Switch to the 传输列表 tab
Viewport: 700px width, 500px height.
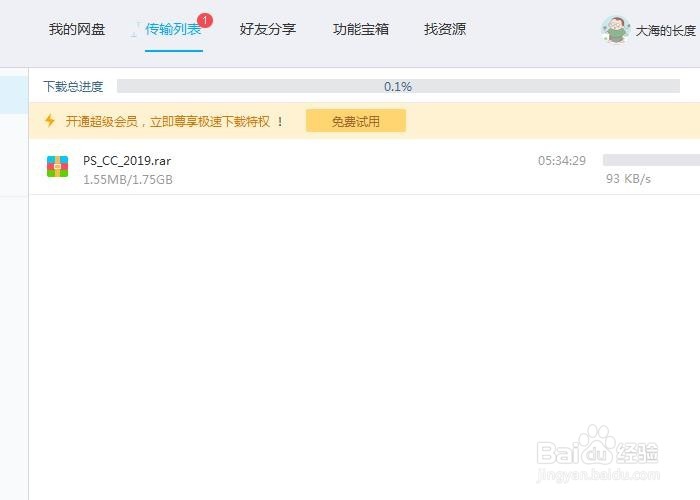173,29
